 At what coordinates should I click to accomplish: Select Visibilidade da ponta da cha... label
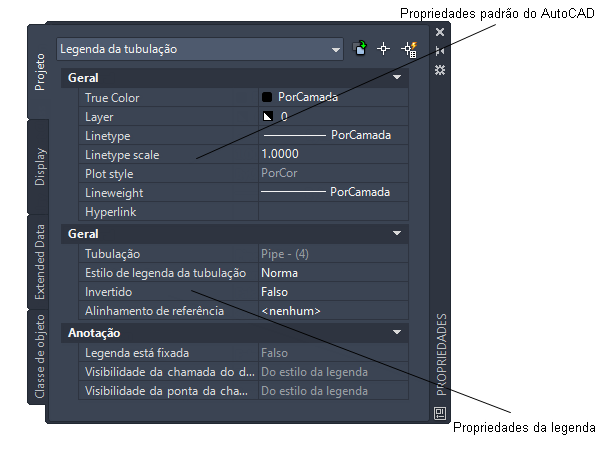coord(166,391)
